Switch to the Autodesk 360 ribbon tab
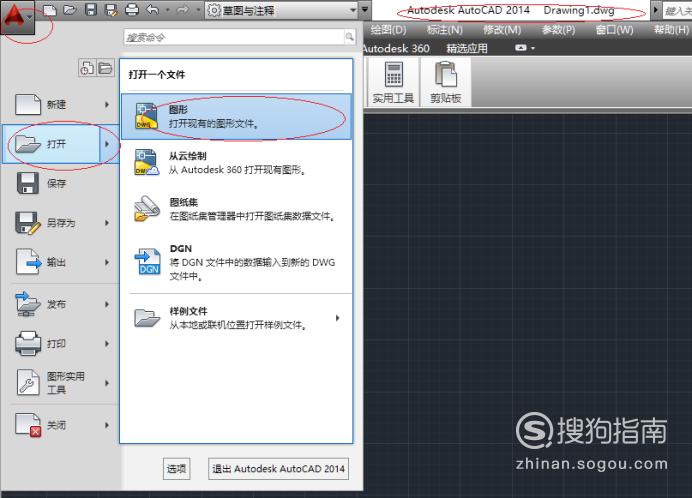This screenshot has height=498, width=692. coord(396,48)
